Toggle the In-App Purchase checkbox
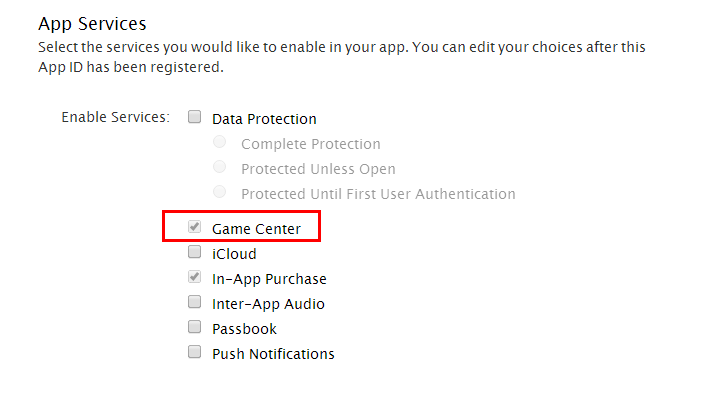The width and height of the screenshot is (713, 396). point(195,276)
